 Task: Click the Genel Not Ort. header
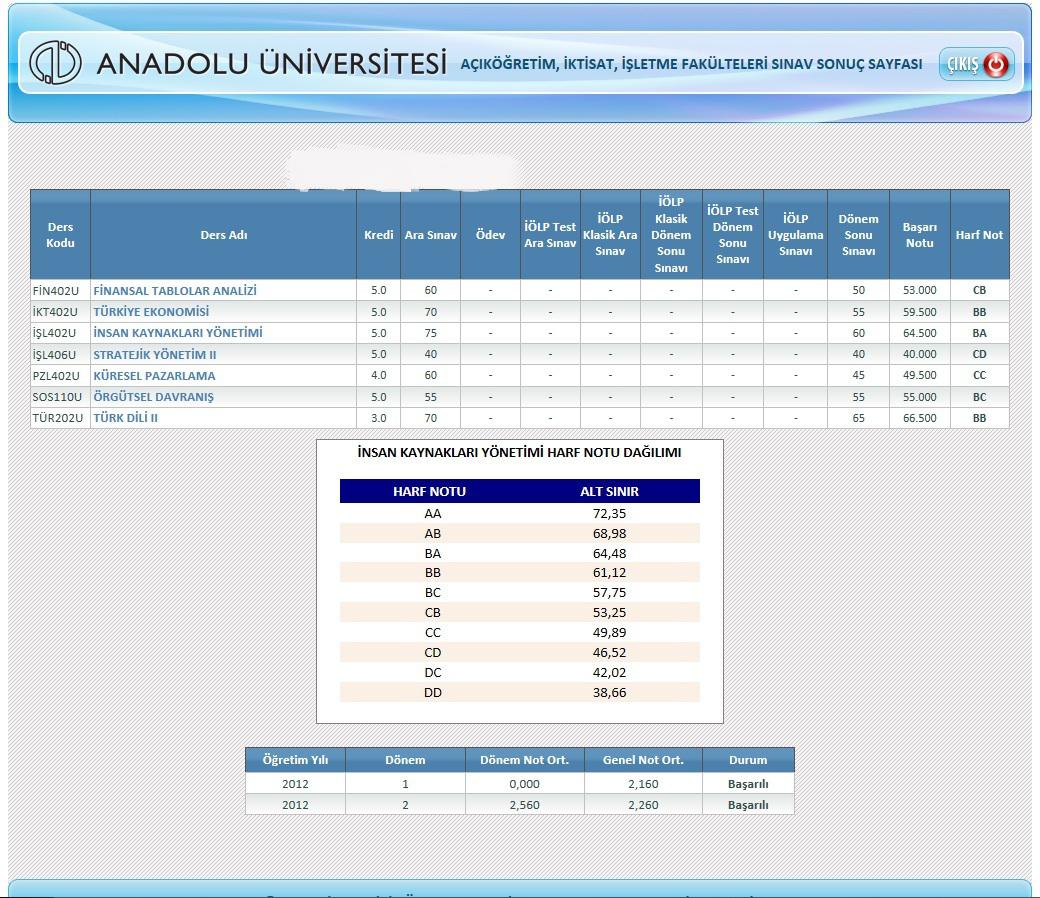tap(643, 760)
